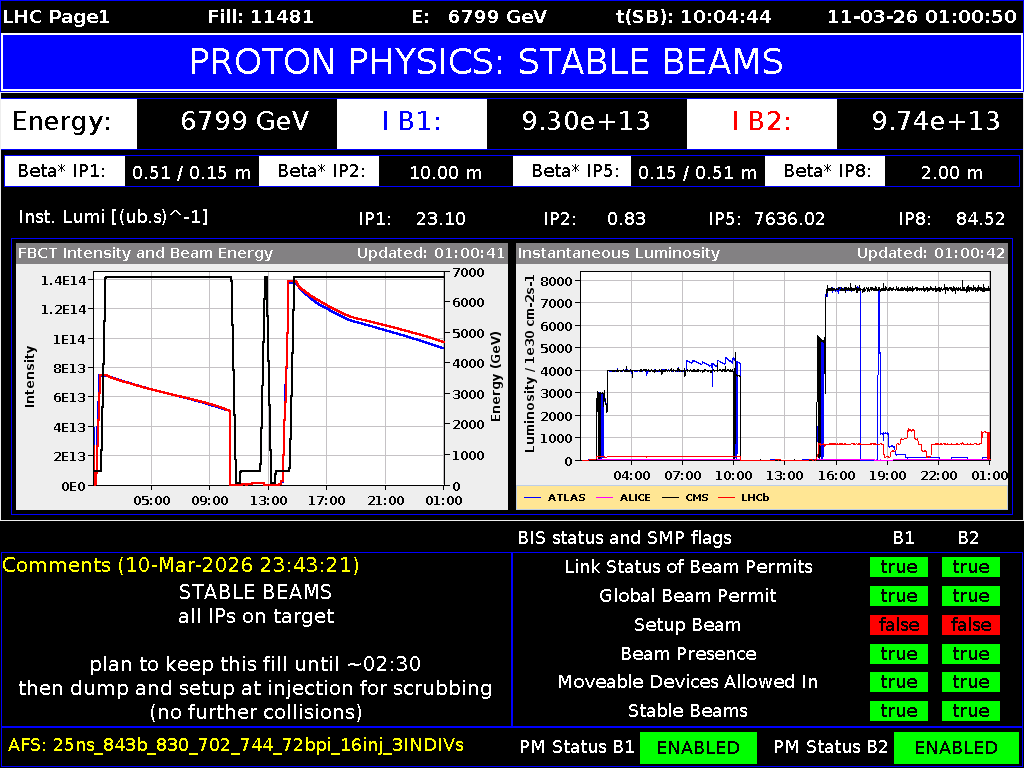Select the I B2 intensity value 9.74e+13

point(938,124)
